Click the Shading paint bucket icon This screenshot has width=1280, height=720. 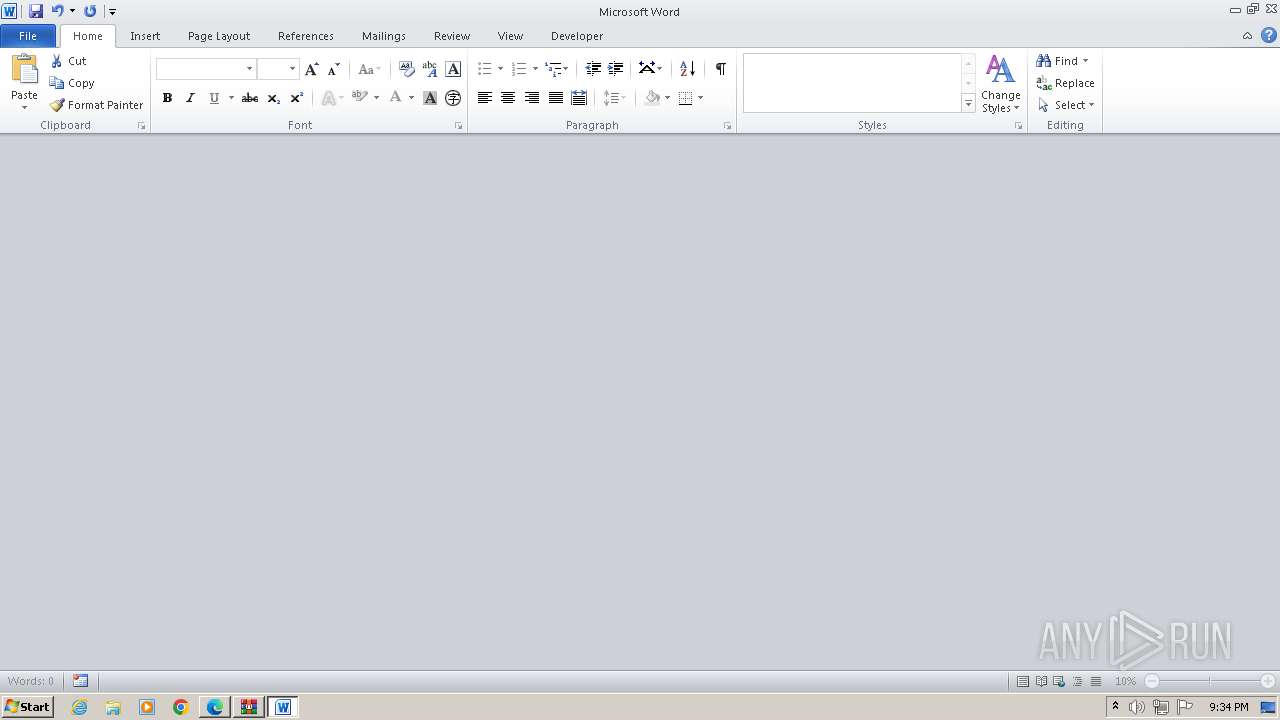[x=652, y=98]
